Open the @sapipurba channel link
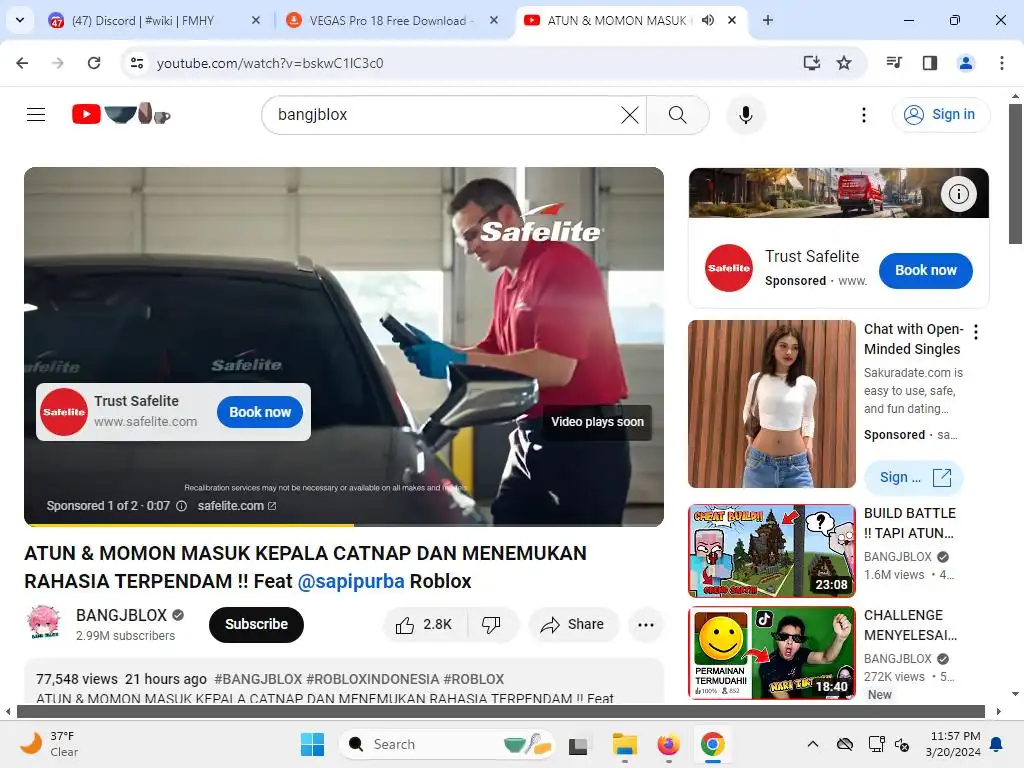Viewport: 1024px width, 768px height. 351,581
